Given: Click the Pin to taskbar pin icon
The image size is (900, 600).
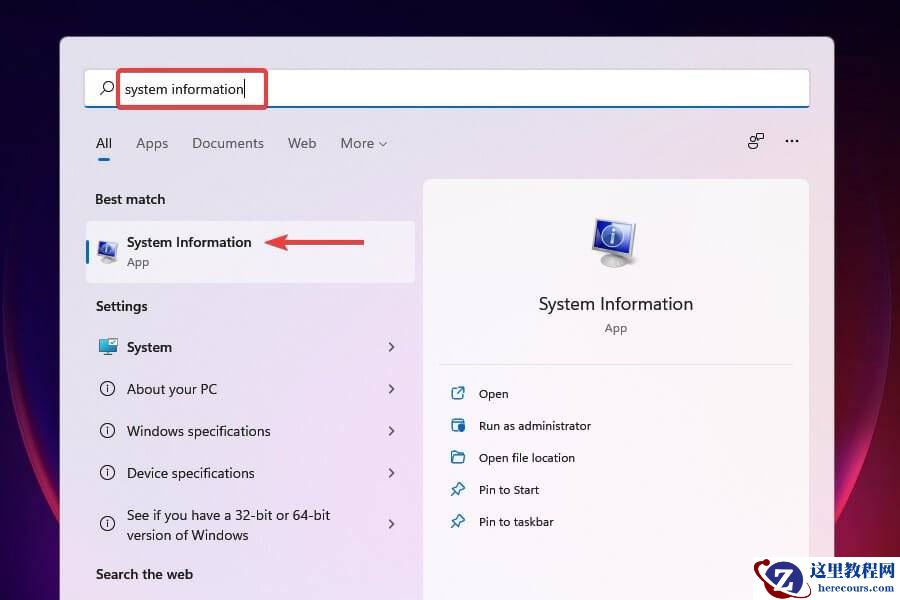Looking at the screenshot, I should [x=457, y=521].
